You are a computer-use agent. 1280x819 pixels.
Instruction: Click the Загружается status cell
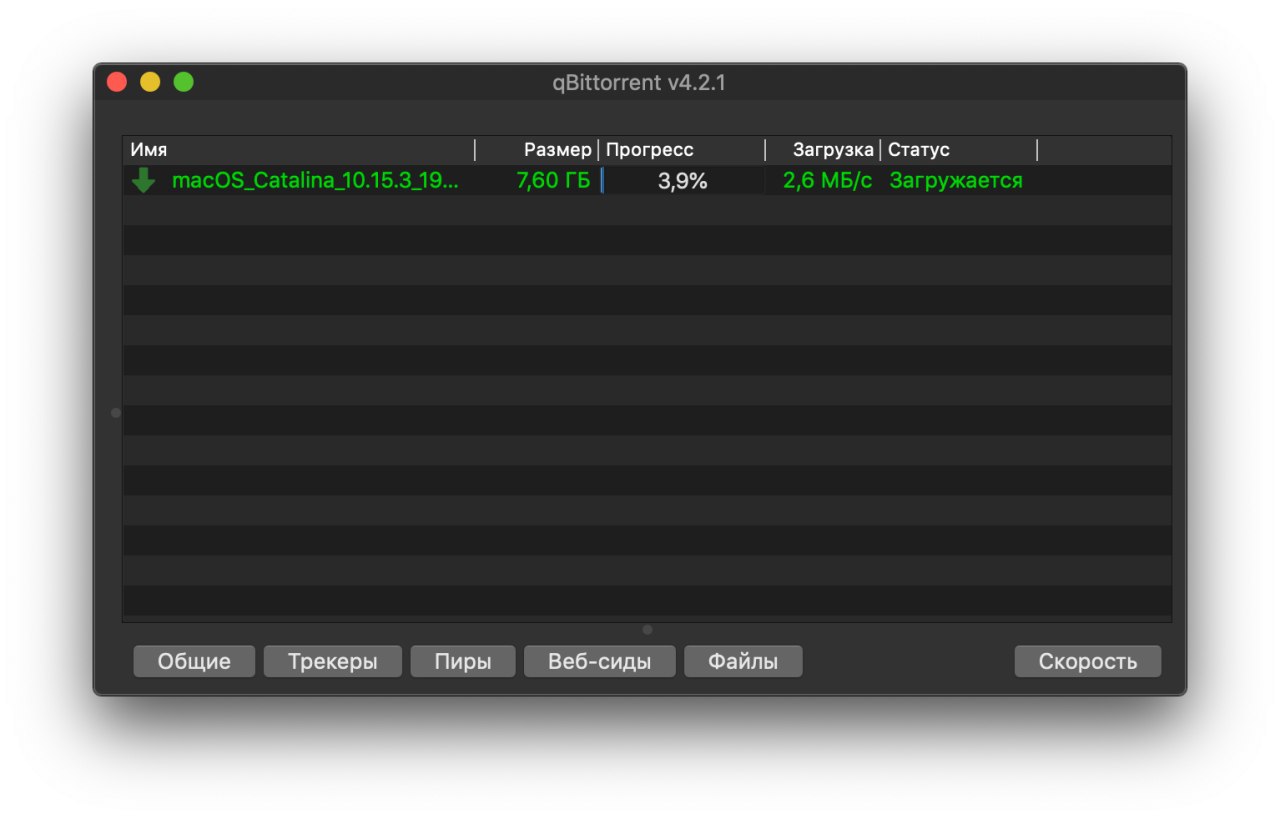pyautogui.click(x=956, y=181)
